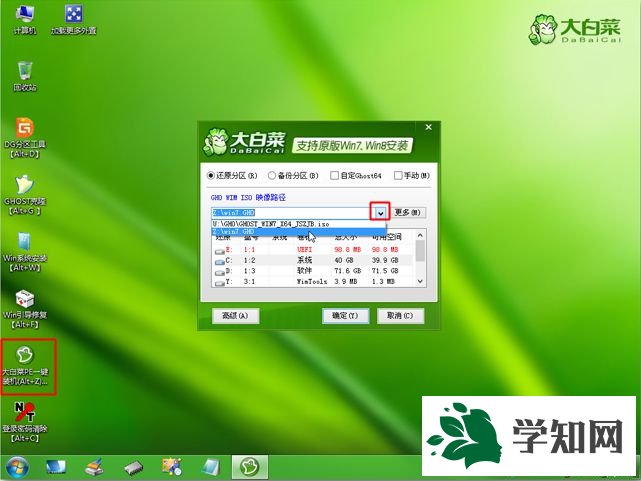Viewport: 641px width, 481px height.
Task: Click the paint brush icon in taskbar
Action: (94, 467)
